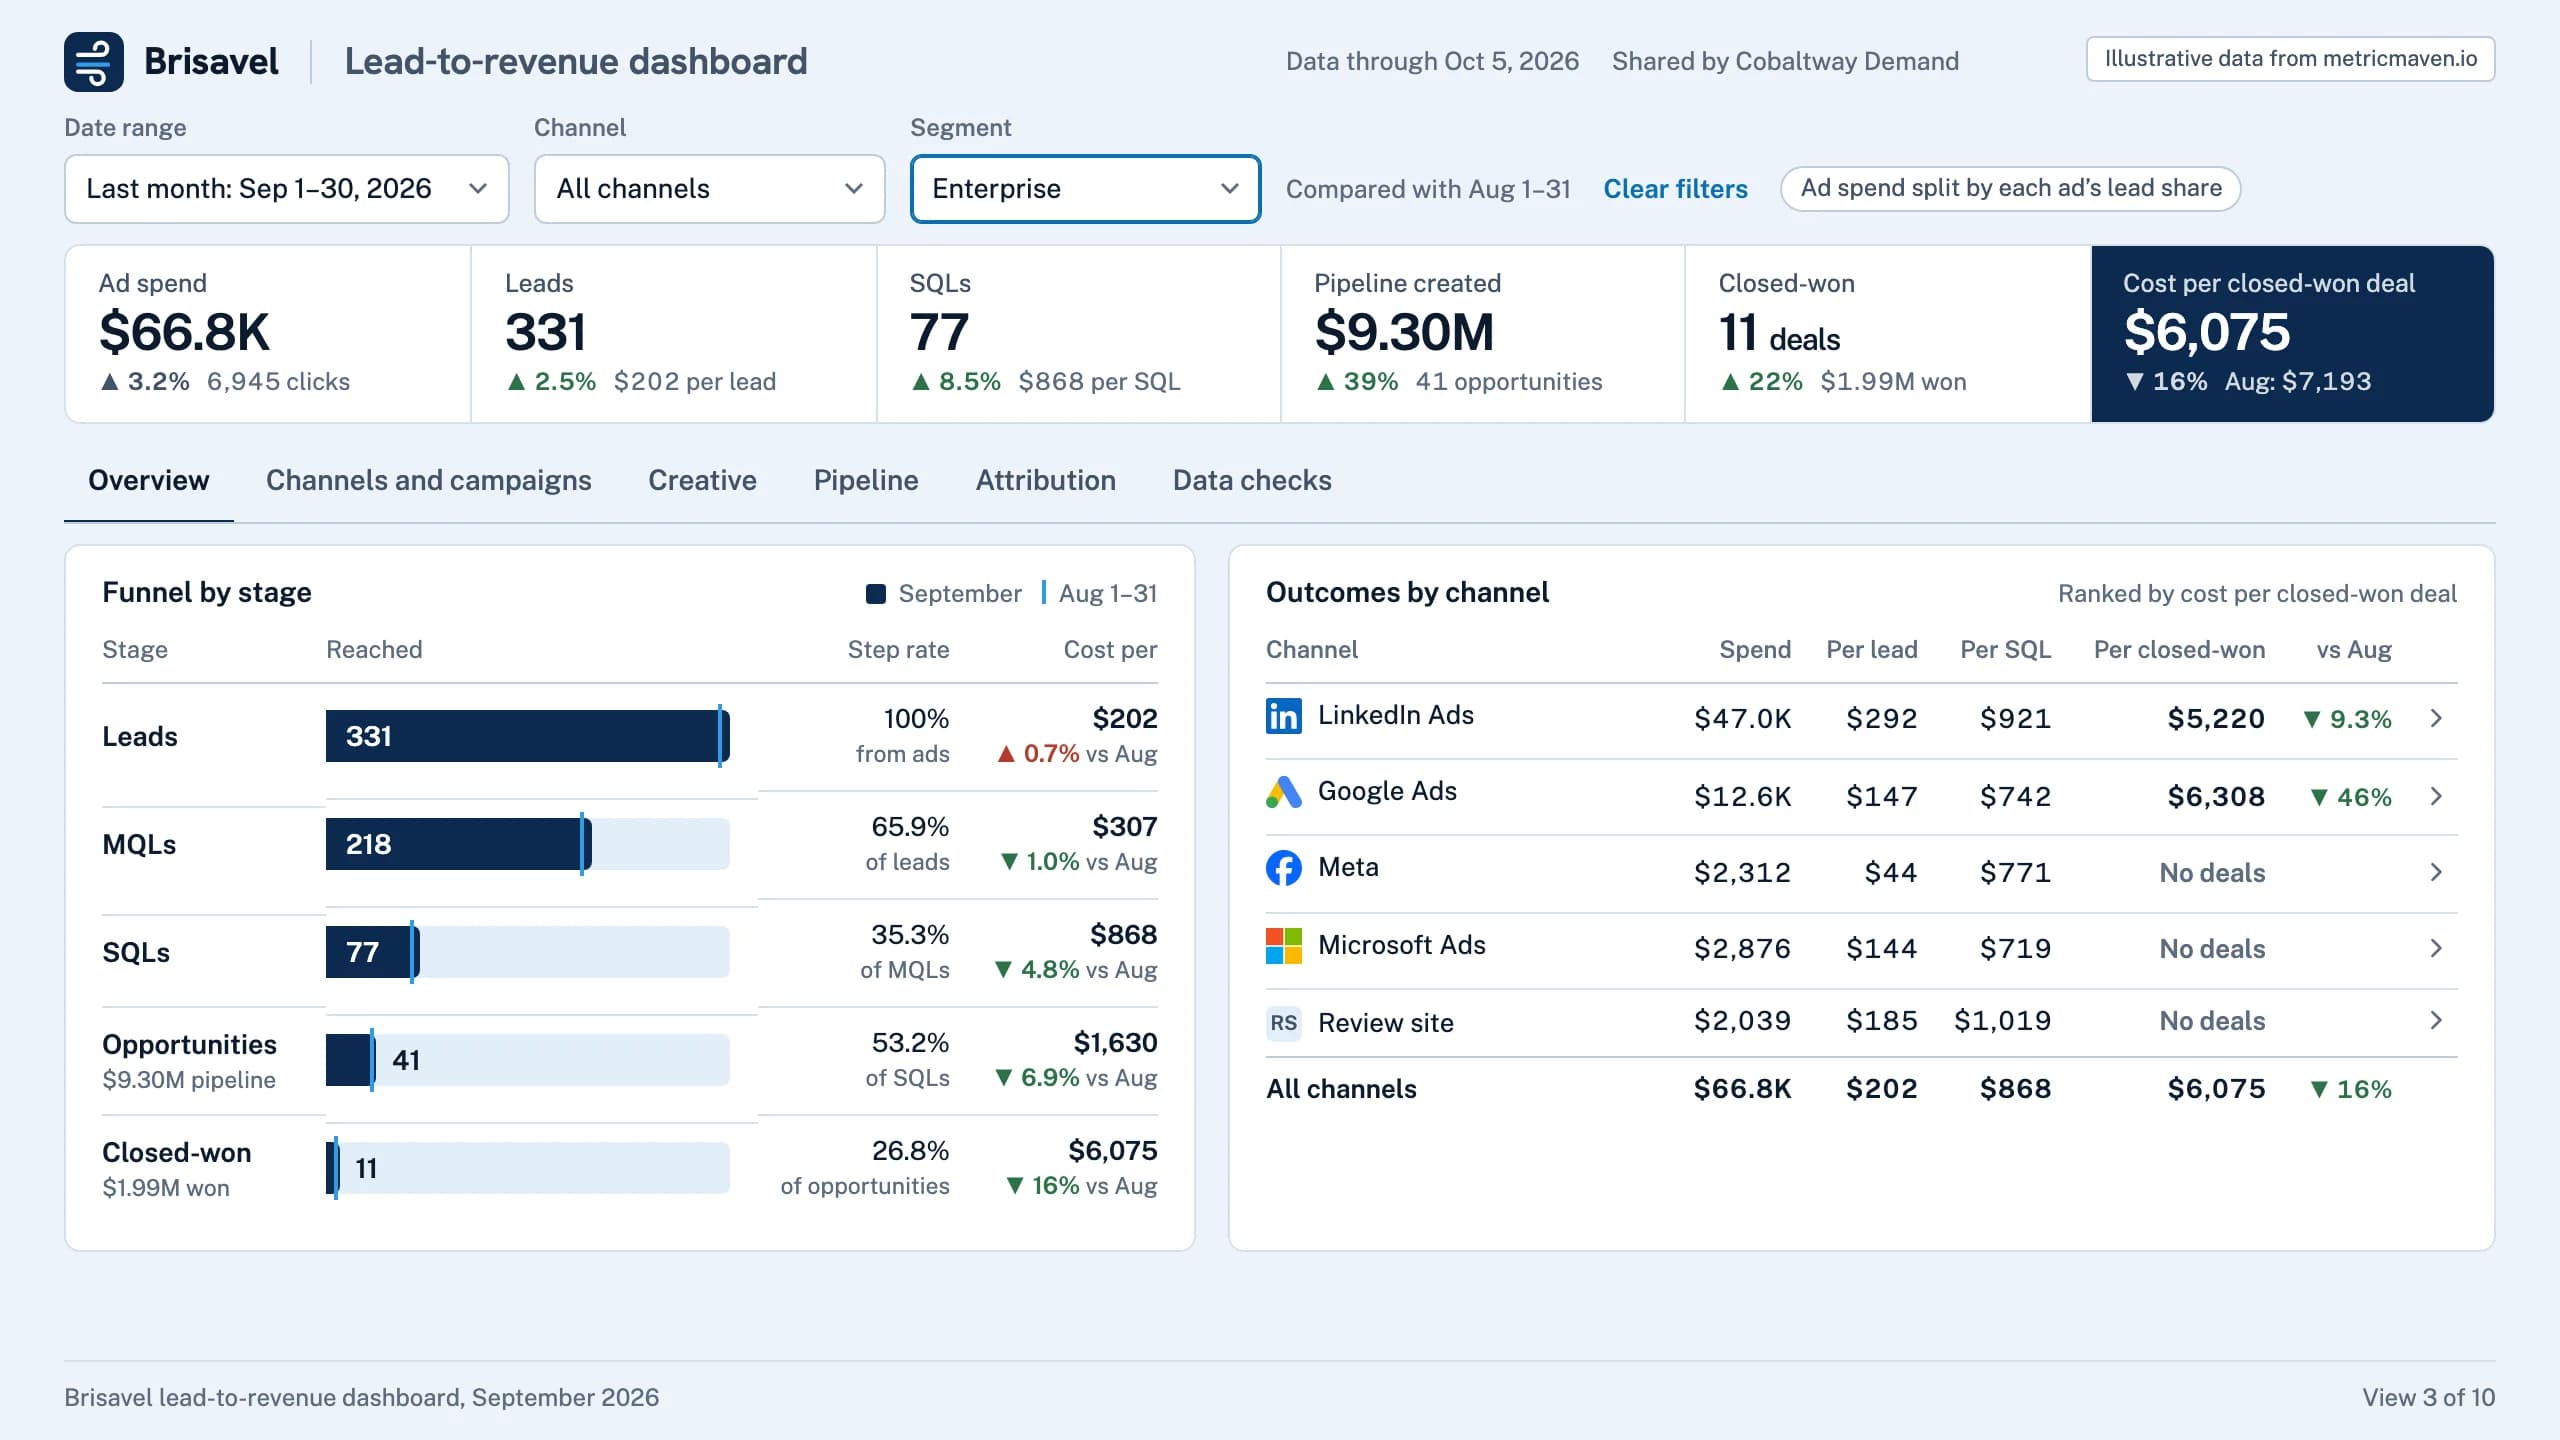Click the September legend color swatch
Viewport: 2560px width, 1440px height.
coord(876,594)
